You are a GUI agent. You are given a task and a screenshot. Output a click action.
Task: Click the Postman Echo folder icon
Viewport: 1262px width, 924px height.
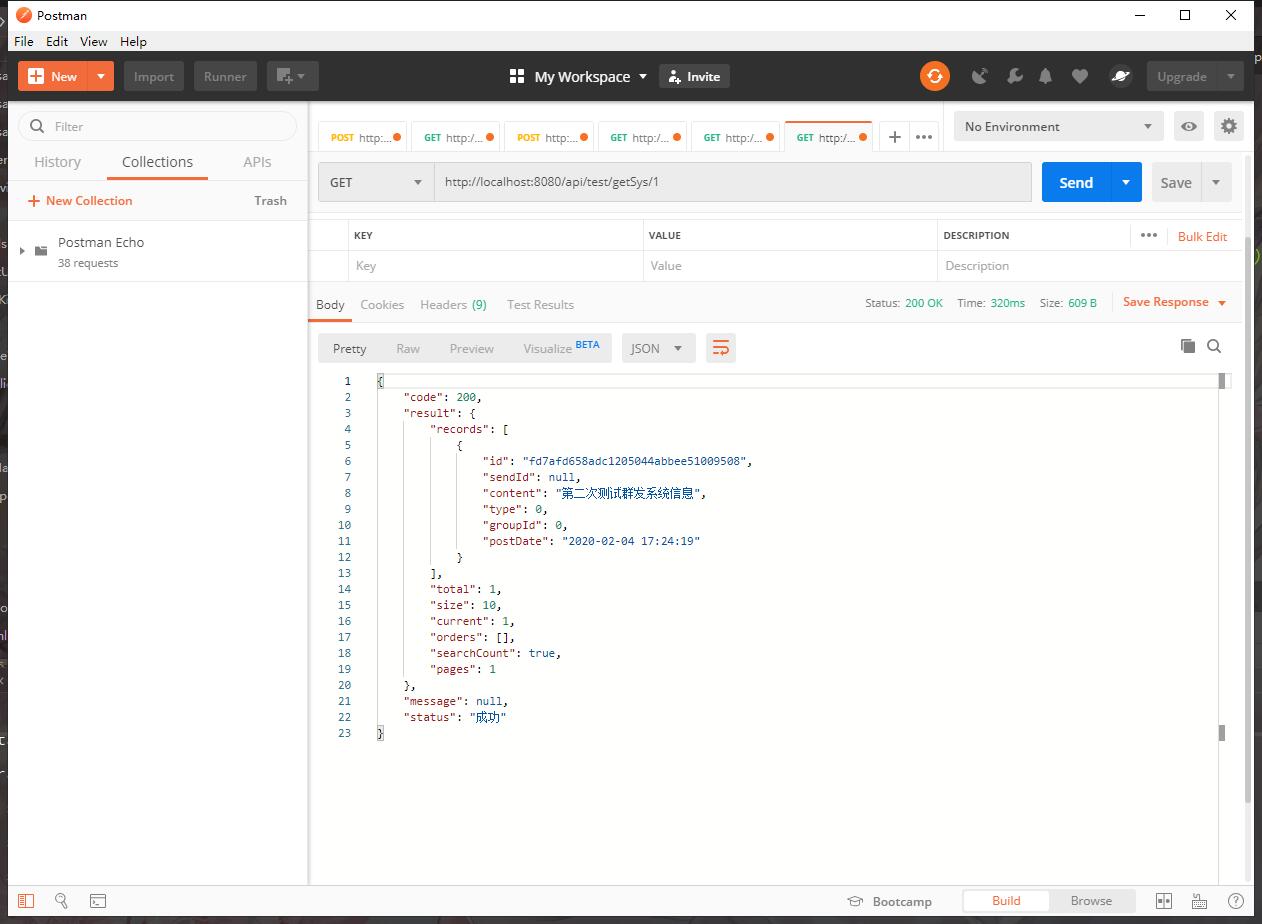[x=41, y=250]
